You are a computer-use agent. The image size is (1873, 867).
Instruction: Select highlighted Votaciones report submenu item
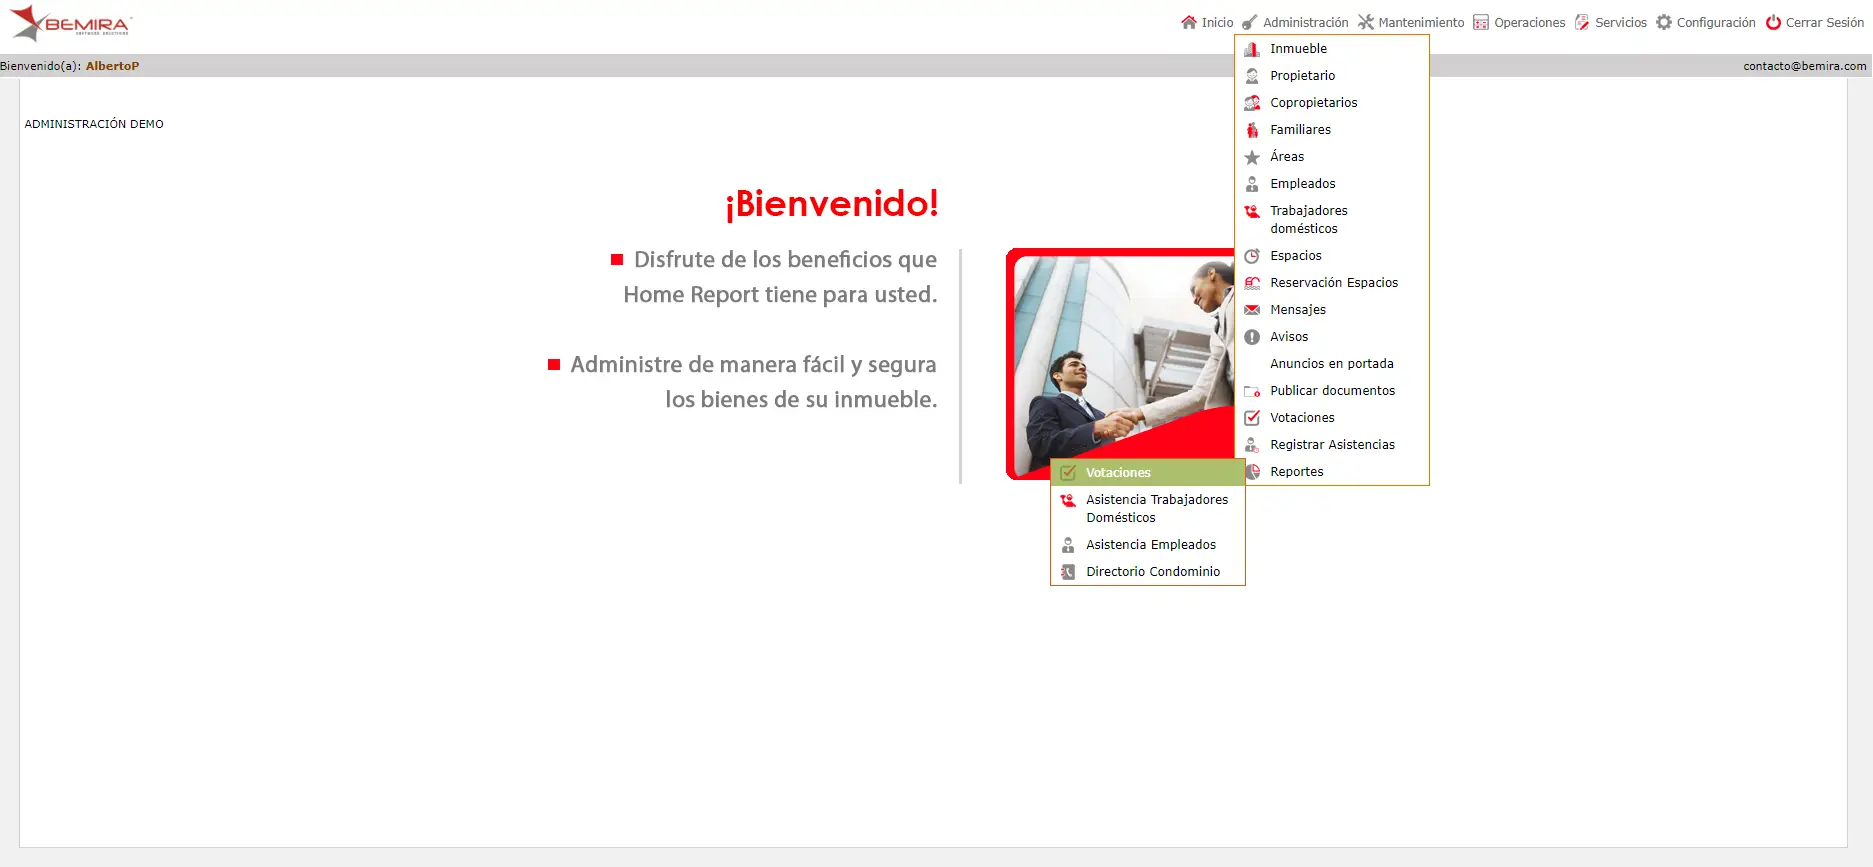pos(1148,473)
